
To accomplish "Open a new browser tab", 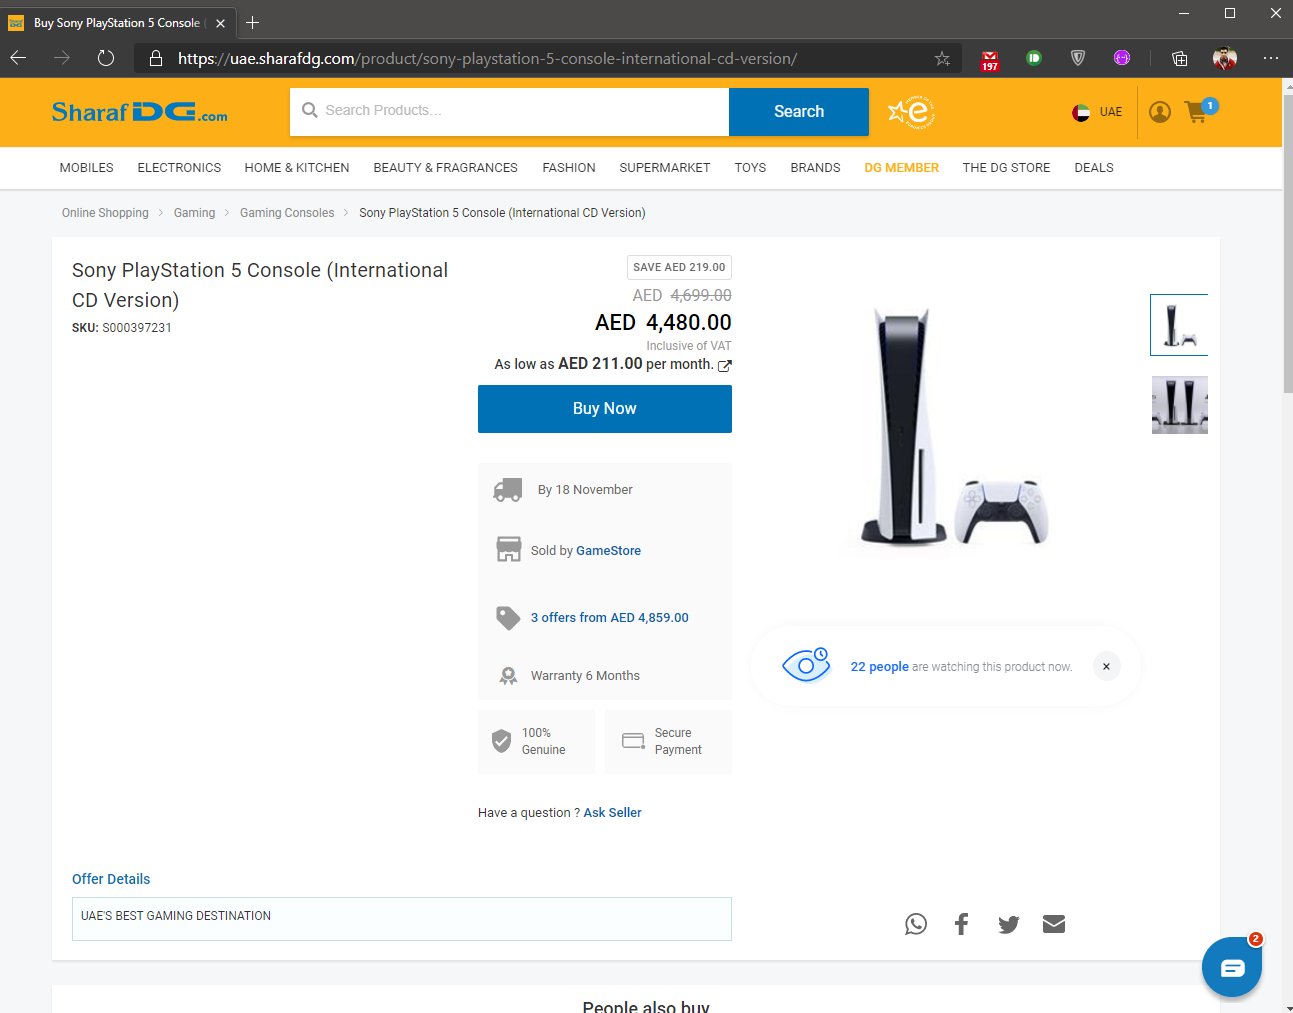I will tap(252, 22).
